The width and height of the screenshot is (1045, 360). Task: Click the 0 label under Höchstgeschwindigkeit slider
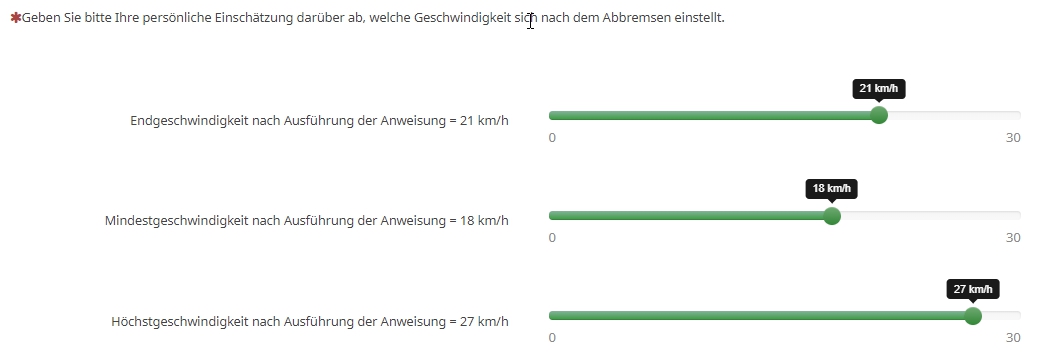click(552, 338)
